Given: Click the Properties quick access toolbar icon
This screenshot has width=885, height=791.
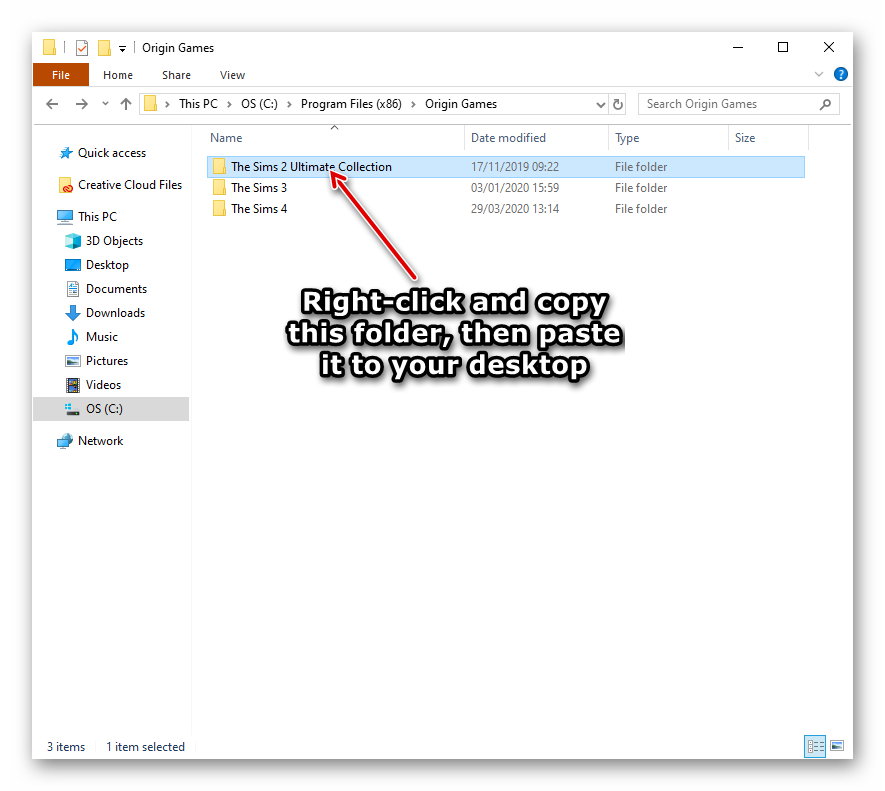Looking at the screenshot, I should 82,48.
